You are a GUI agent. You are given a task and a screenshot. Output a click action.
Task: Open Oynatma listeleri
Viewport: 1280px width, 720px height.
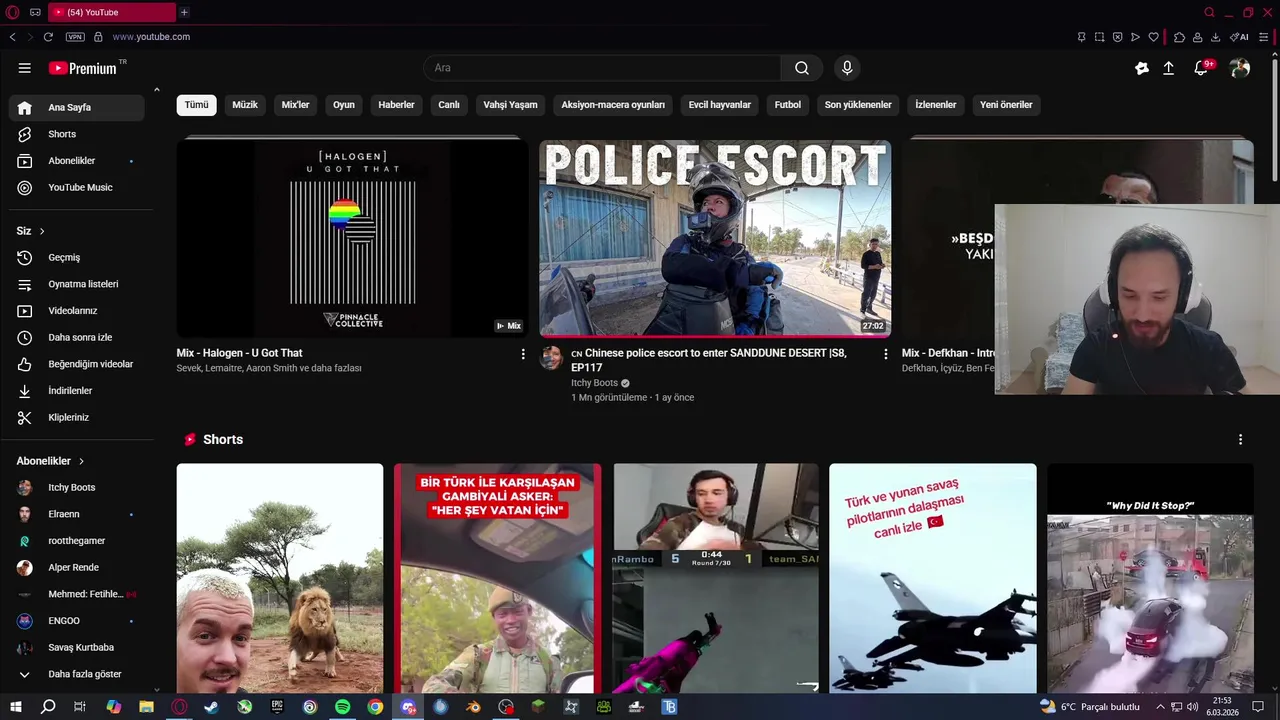tap(76, 284)
